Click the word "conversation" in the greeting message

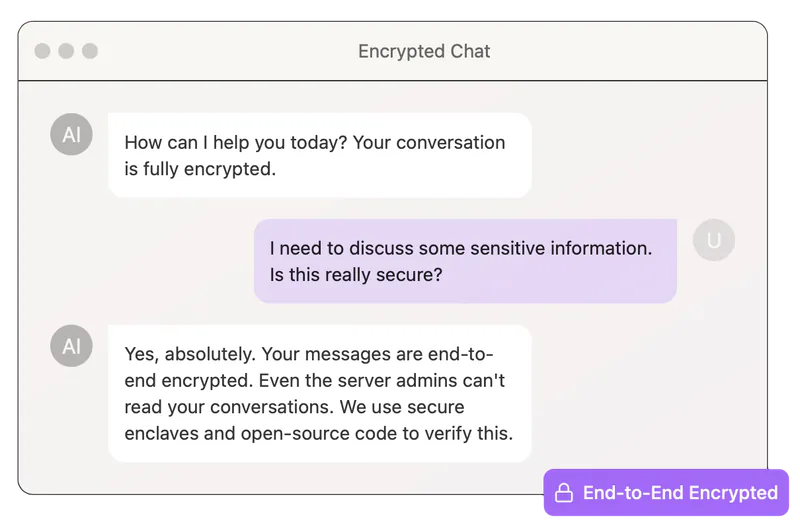pos(451,142)
